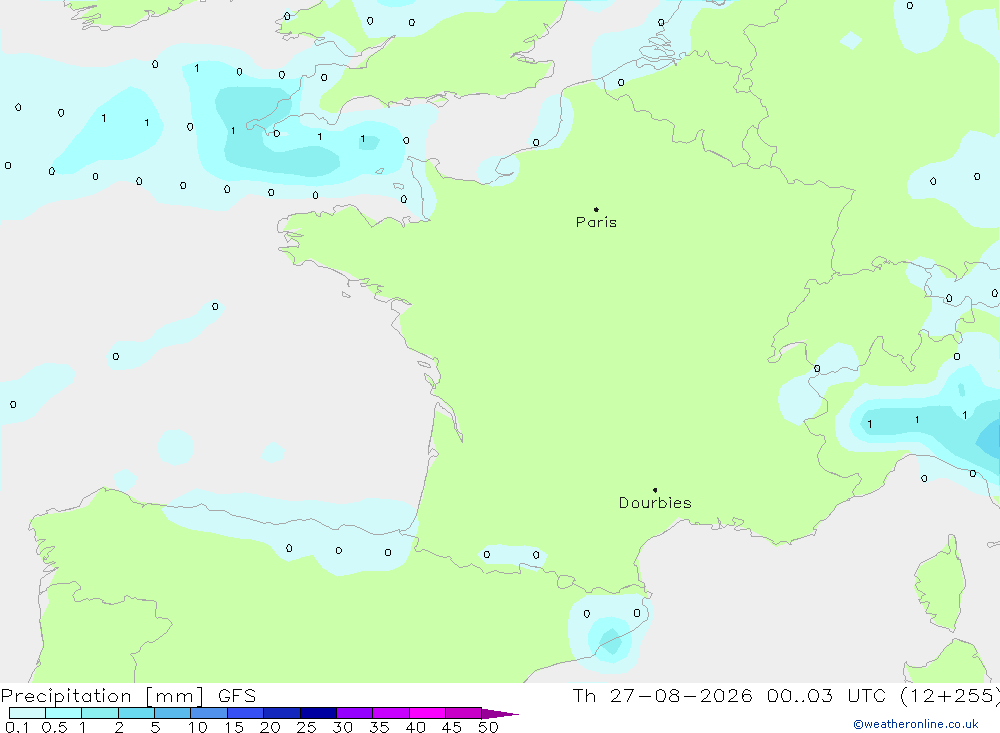
Task: Pick the 0.1–0.5 mm legend swatch
Action: (x=27, y=713)
